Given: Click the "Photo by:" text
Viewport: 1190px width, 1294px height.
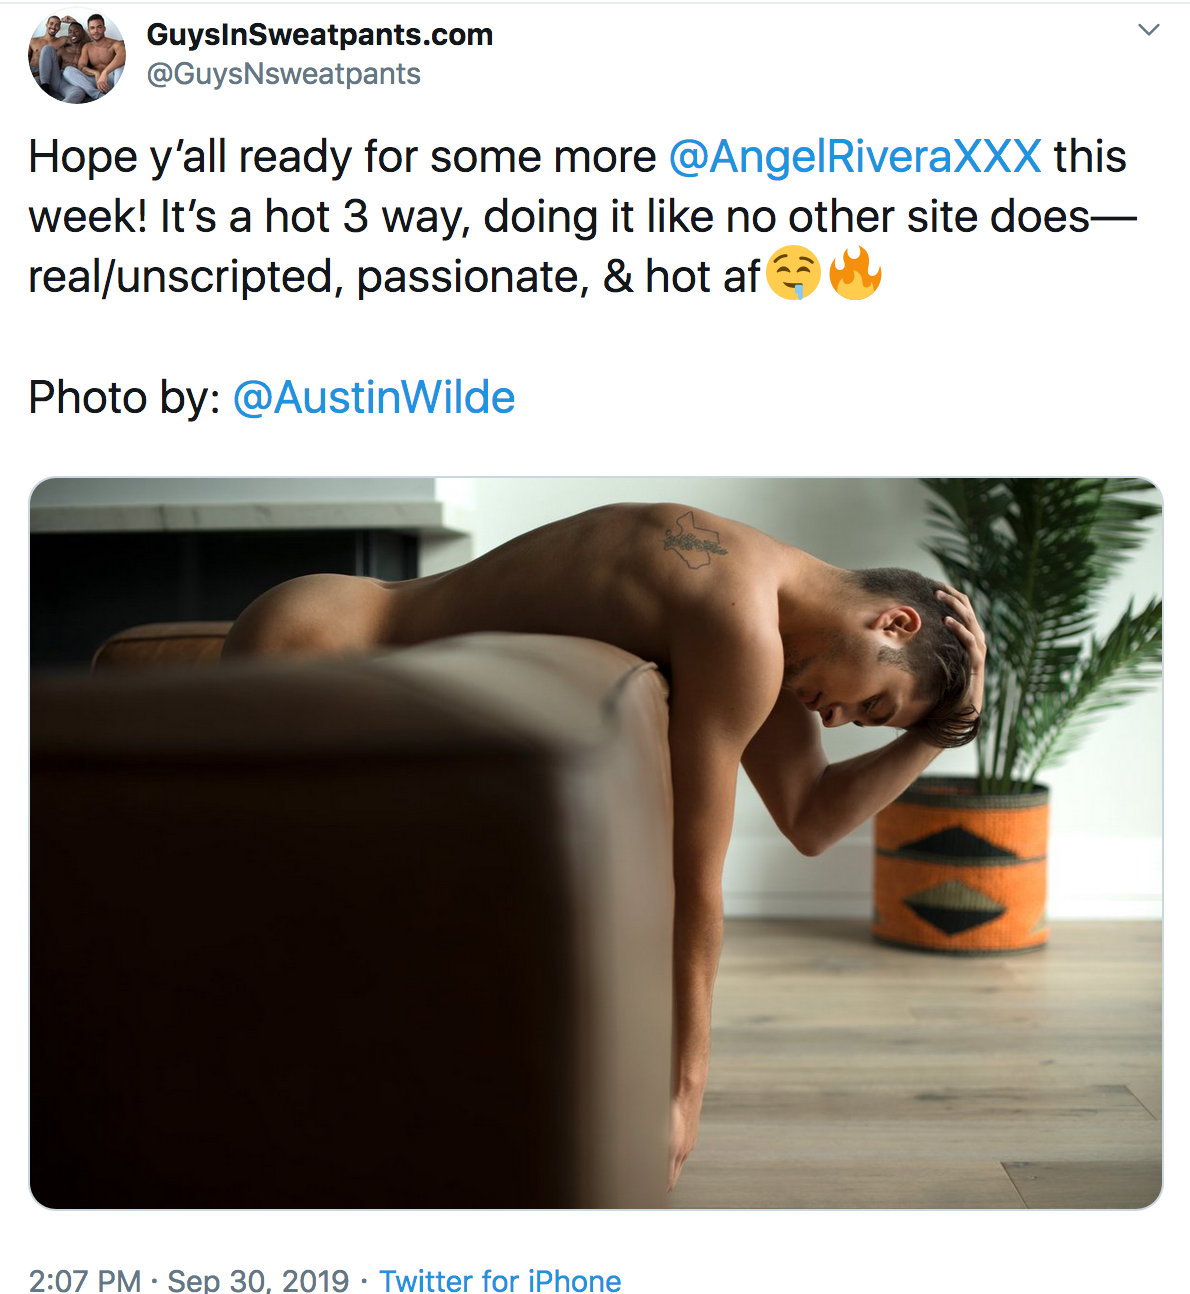Looking at the screenshot, I should pos(125,398).
